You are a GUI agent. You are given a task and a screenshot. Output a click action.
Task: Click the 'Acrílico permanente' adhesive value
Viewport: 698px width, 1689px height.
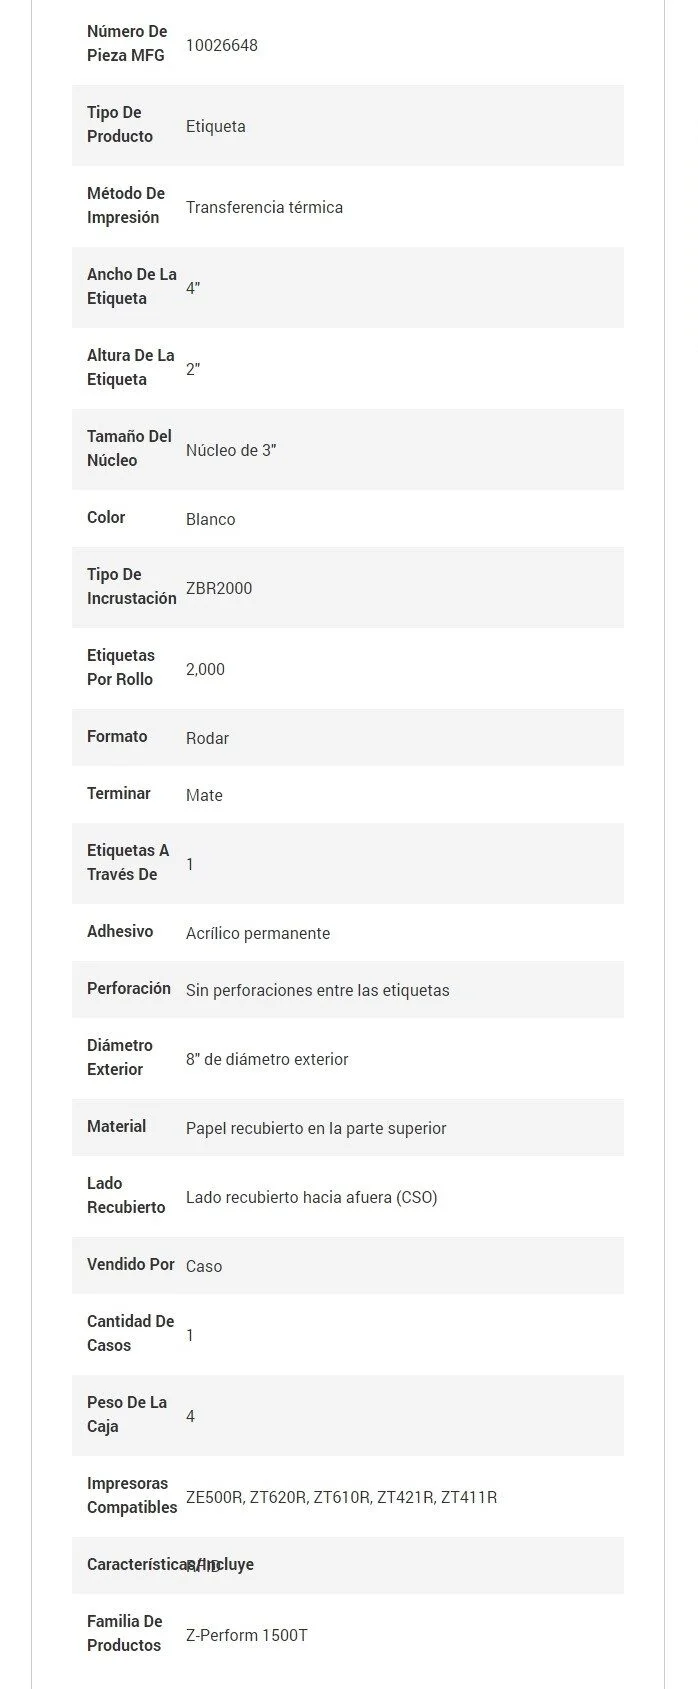pyautogui.click(x=257, y=933)
